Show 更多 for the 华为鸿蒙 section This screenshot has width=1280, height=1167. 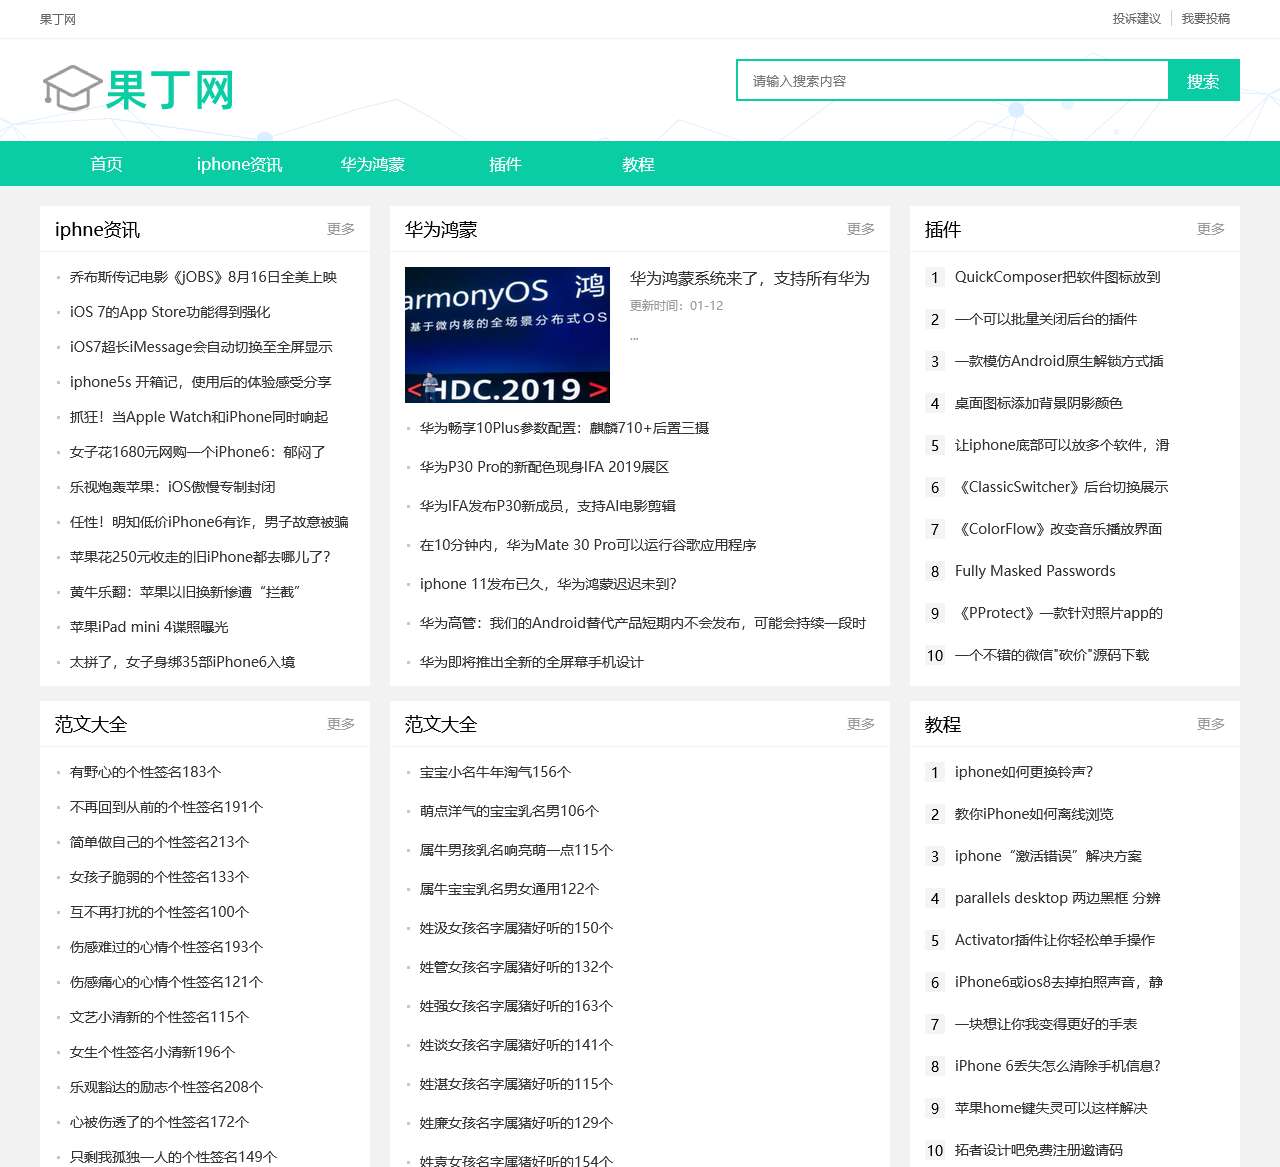860,229
